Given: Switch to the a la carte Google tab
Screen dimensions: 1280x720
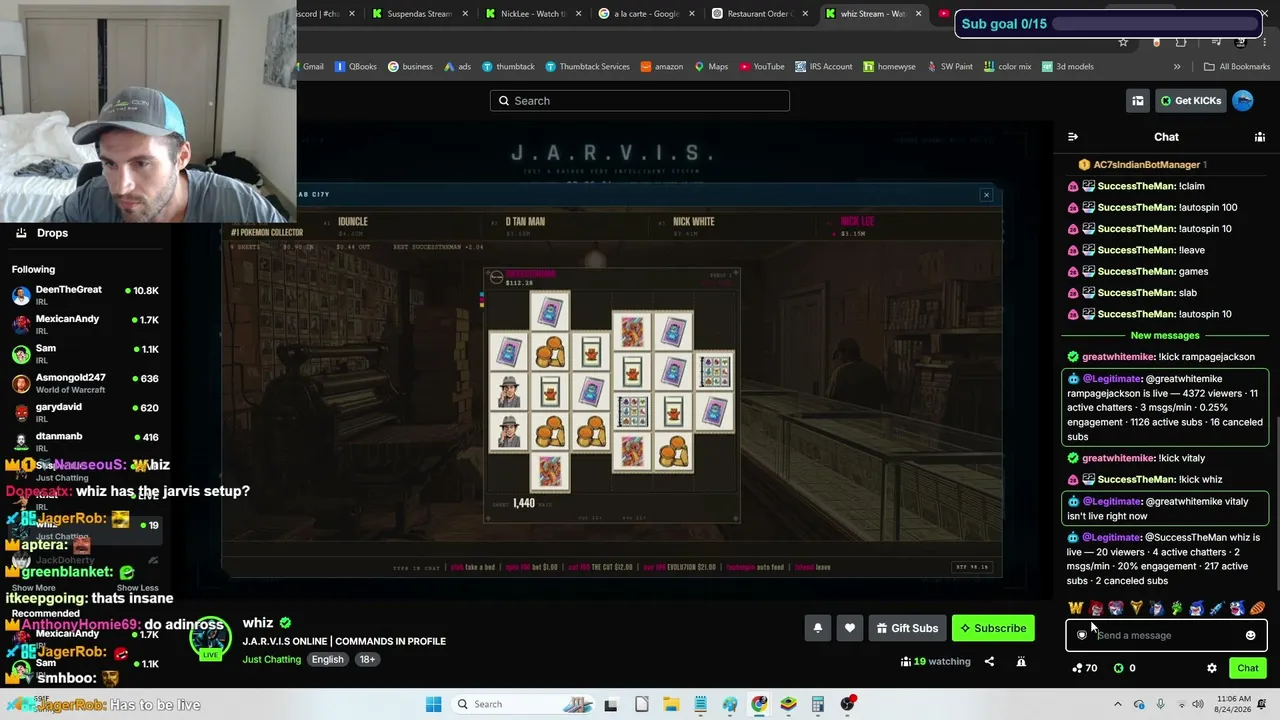Looking at the screenshot, I should click(646, 14).
